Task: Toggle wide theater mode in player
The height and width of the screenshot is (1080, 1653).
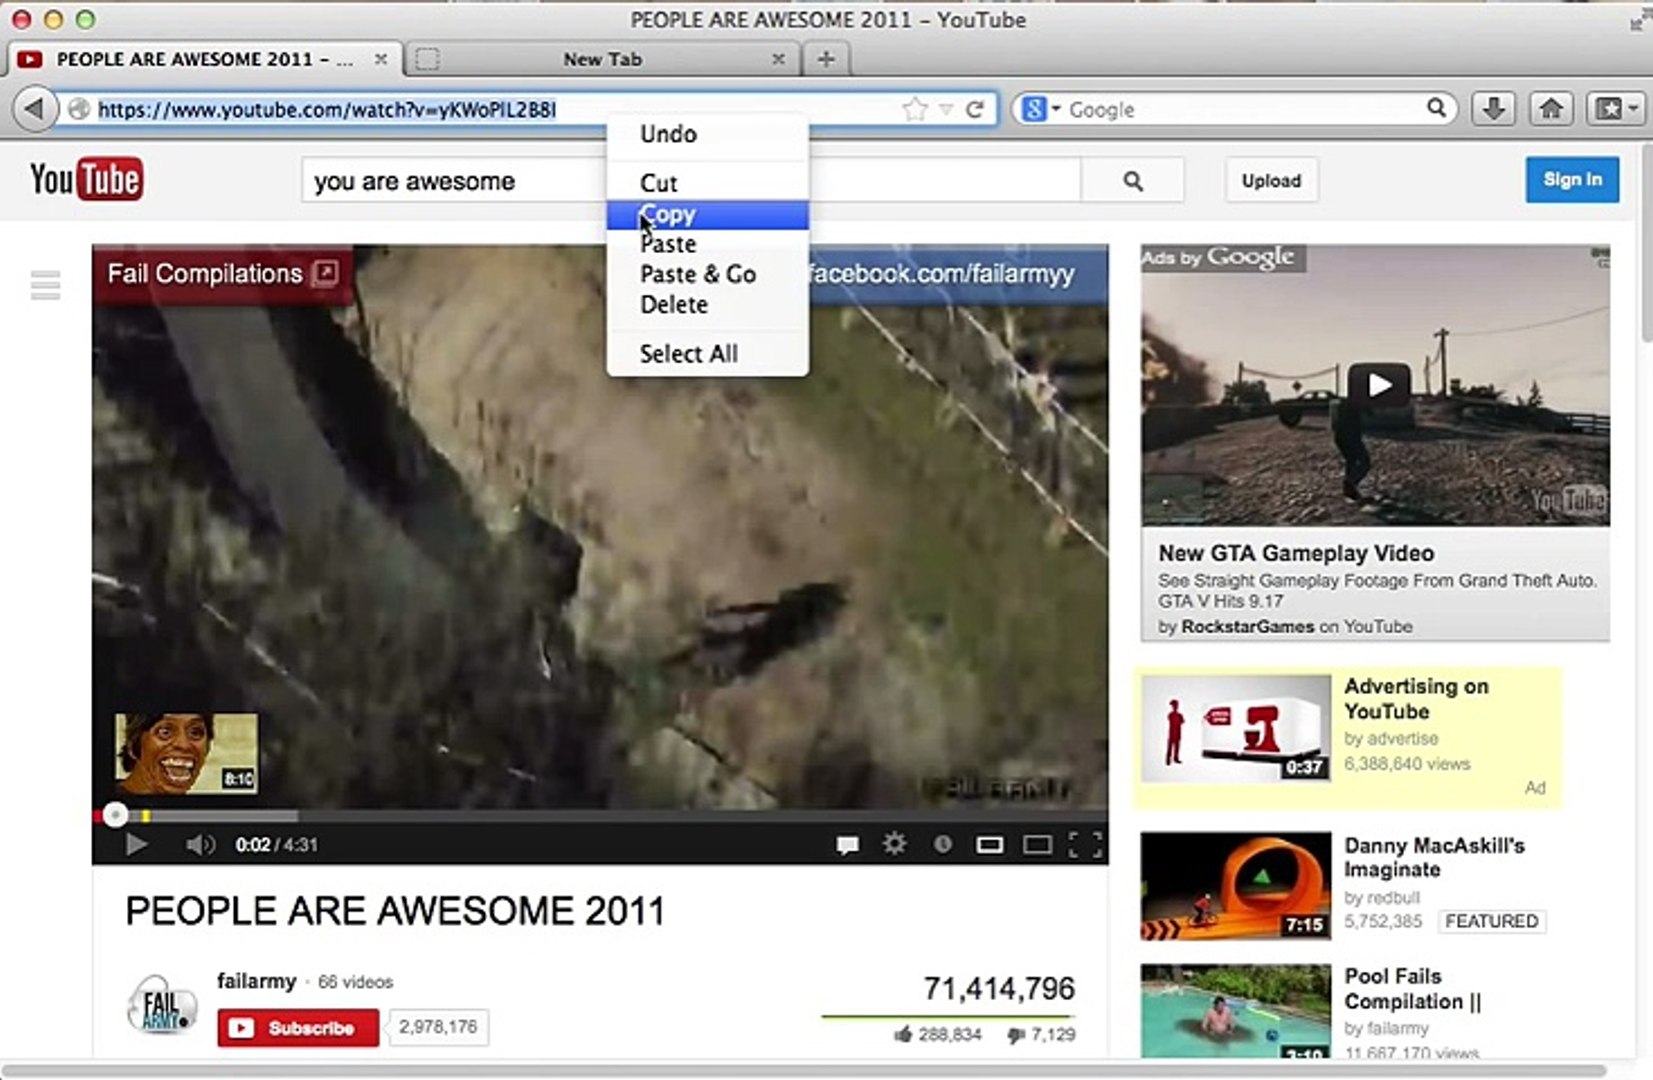Action: click(x=1040, y=845)
